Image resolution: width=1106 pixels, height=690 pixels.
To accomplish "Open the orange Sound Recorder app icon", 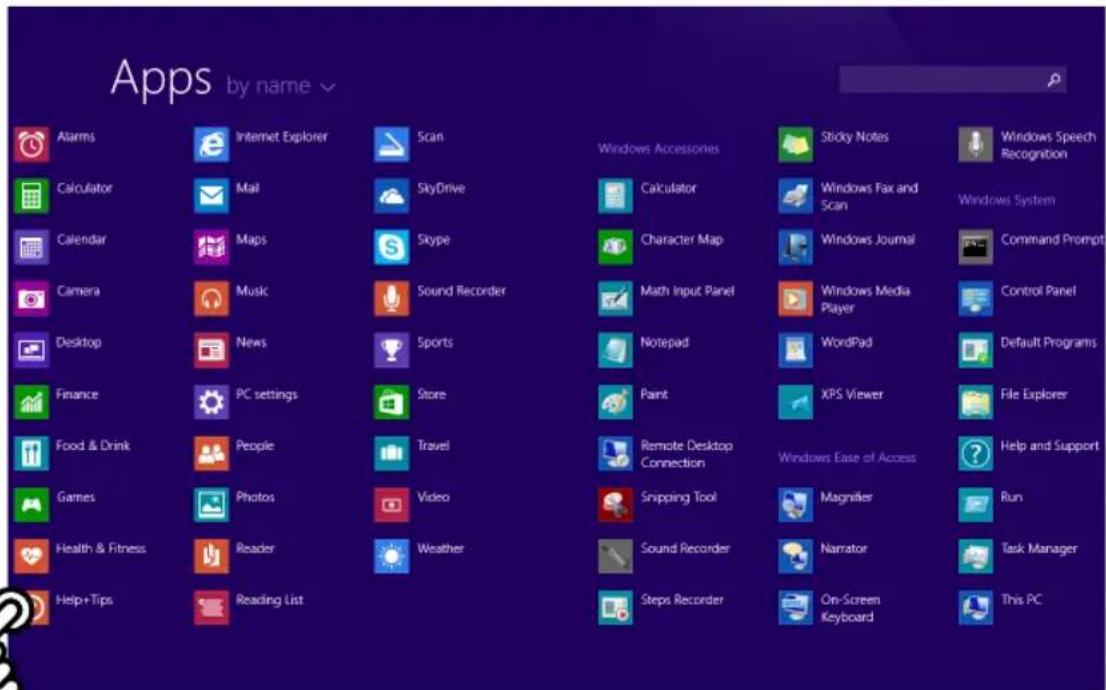I will point(391,299).
